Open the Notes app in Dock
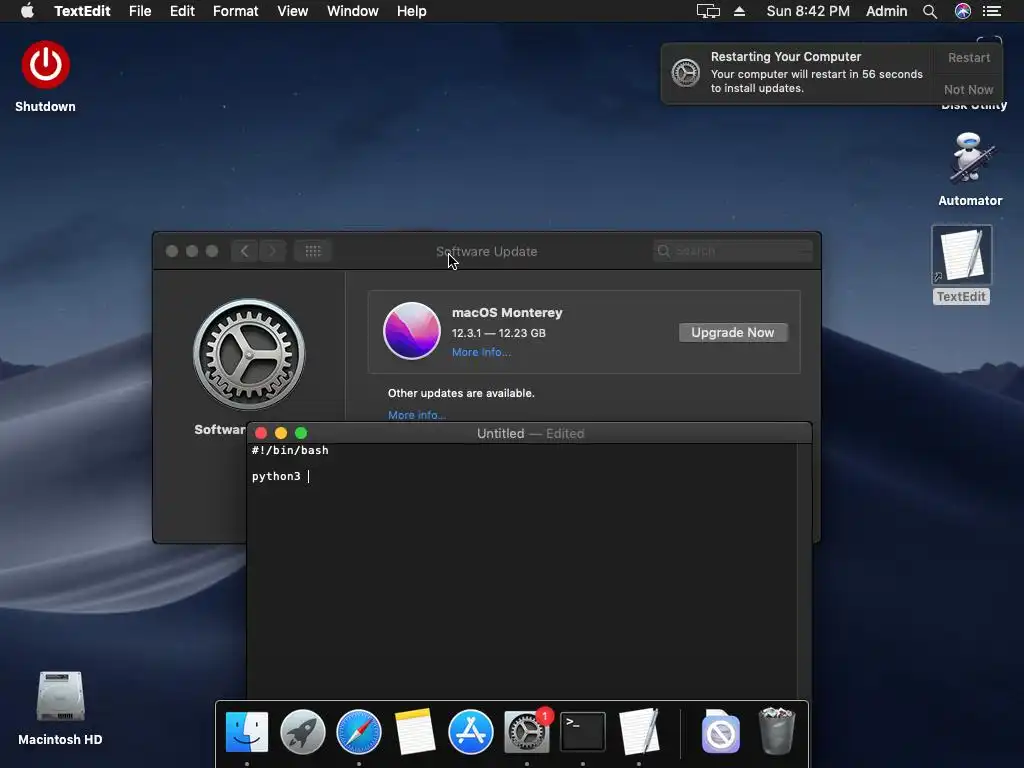Screen dimensions: 1024x768 (x=415, y=732)
